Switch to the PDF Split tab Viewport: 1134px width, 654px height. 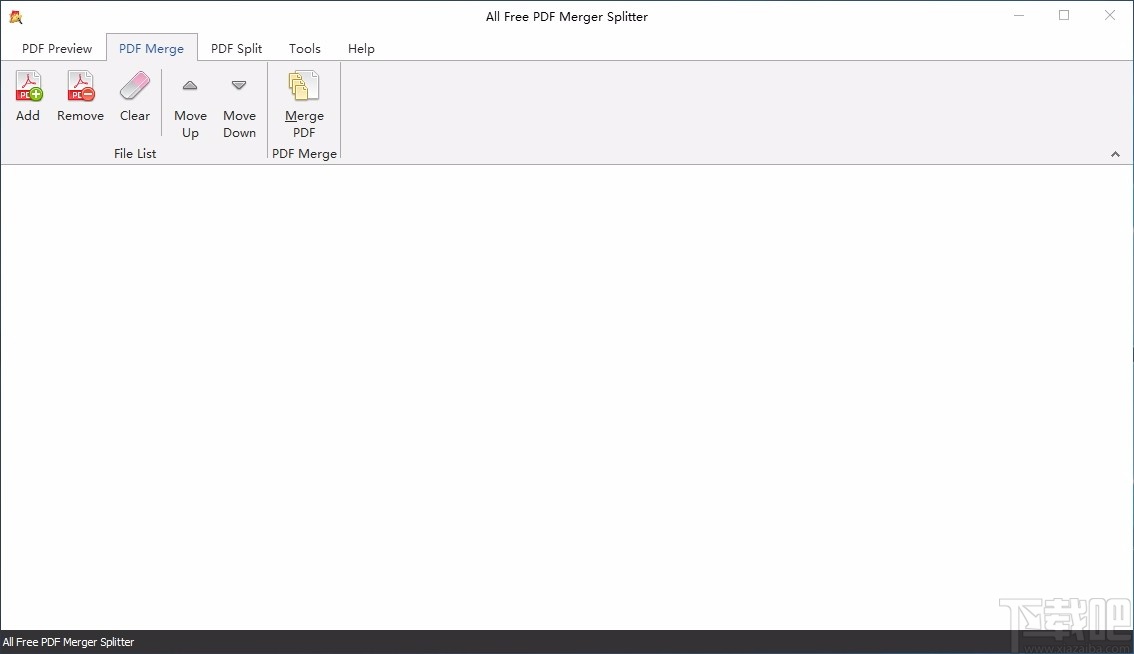237,48
